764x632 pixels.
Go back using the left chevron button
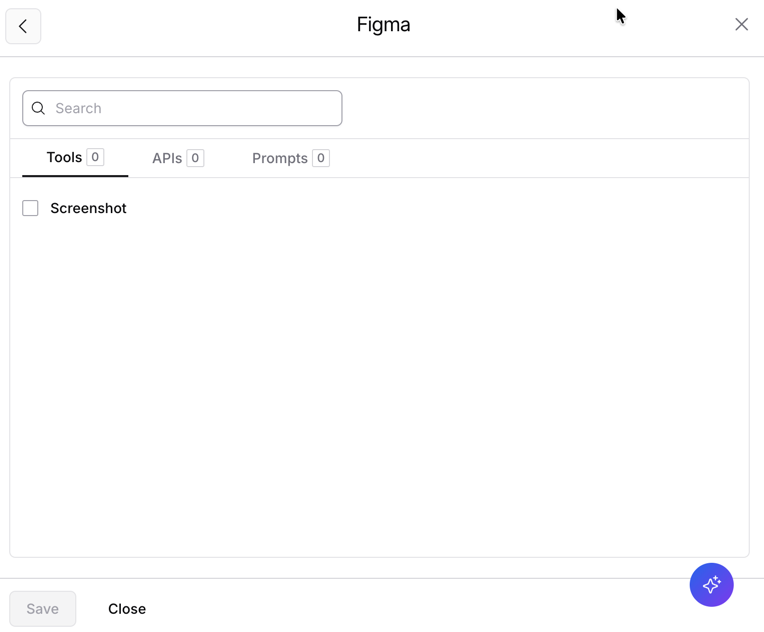click(23, 26)
